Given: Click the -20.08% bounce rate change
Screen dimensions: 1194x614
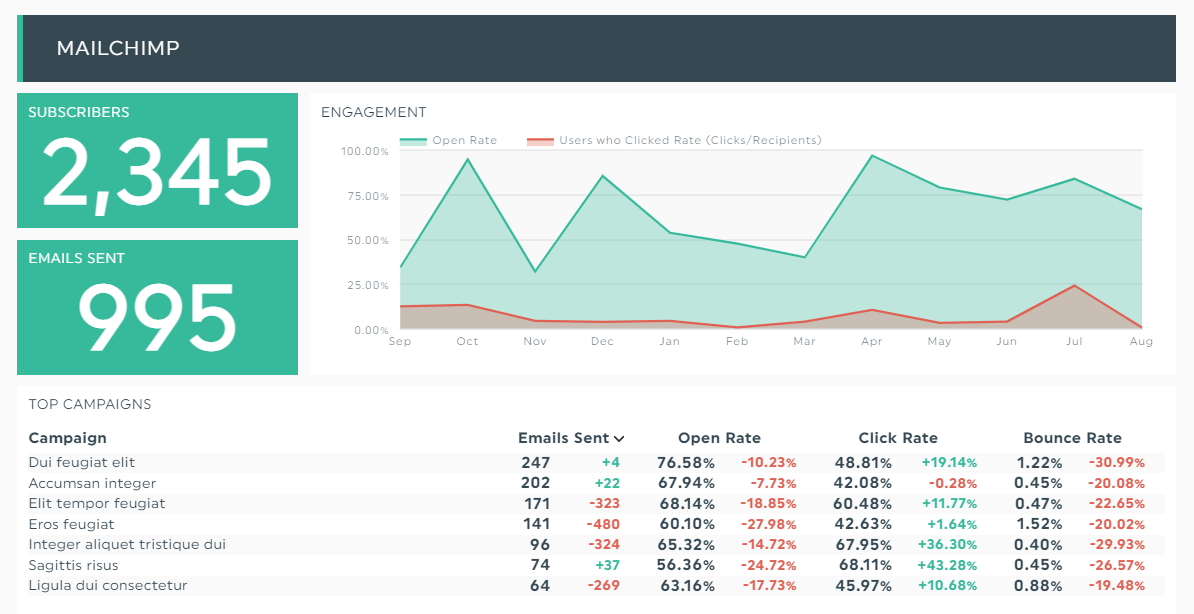Looking at the screenshot, I should [x=1116, y=483].
